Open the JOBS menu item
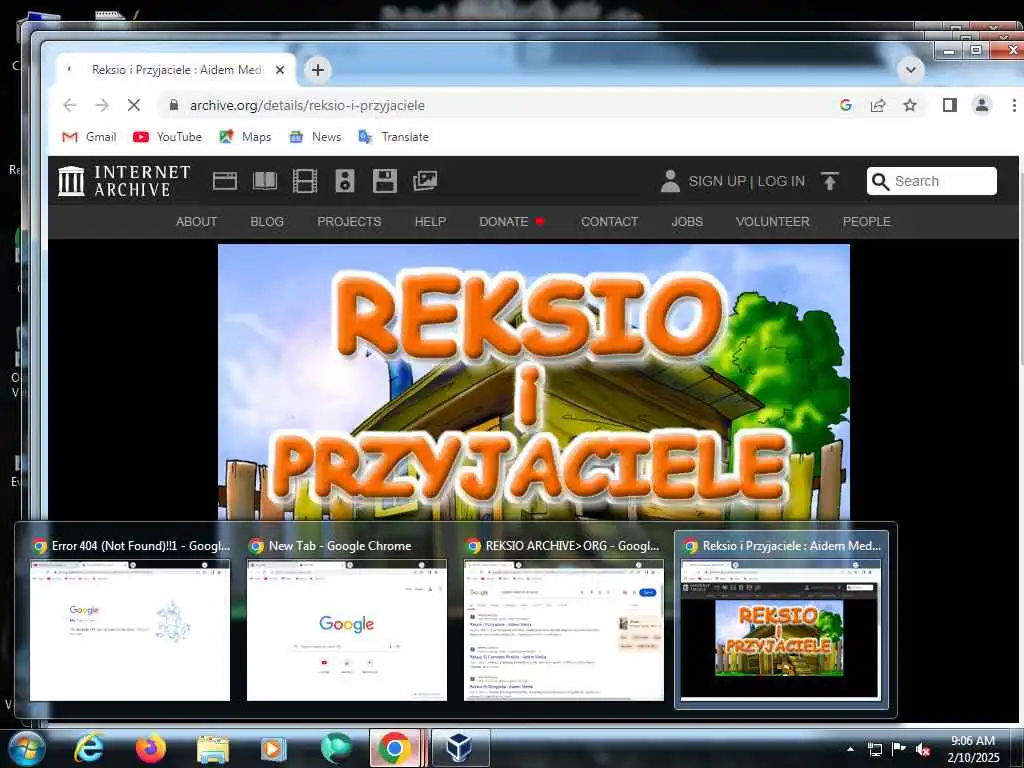 tap(687, 222)
